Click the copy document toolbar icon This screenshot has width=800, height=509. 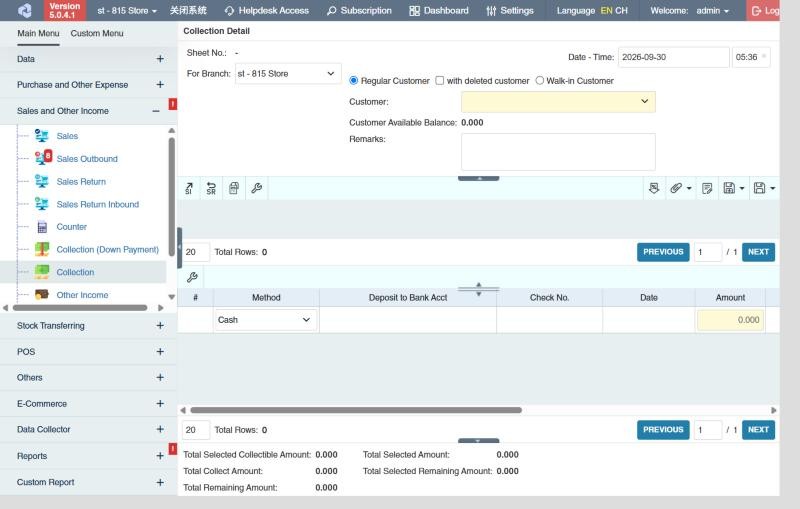[234, 188]
